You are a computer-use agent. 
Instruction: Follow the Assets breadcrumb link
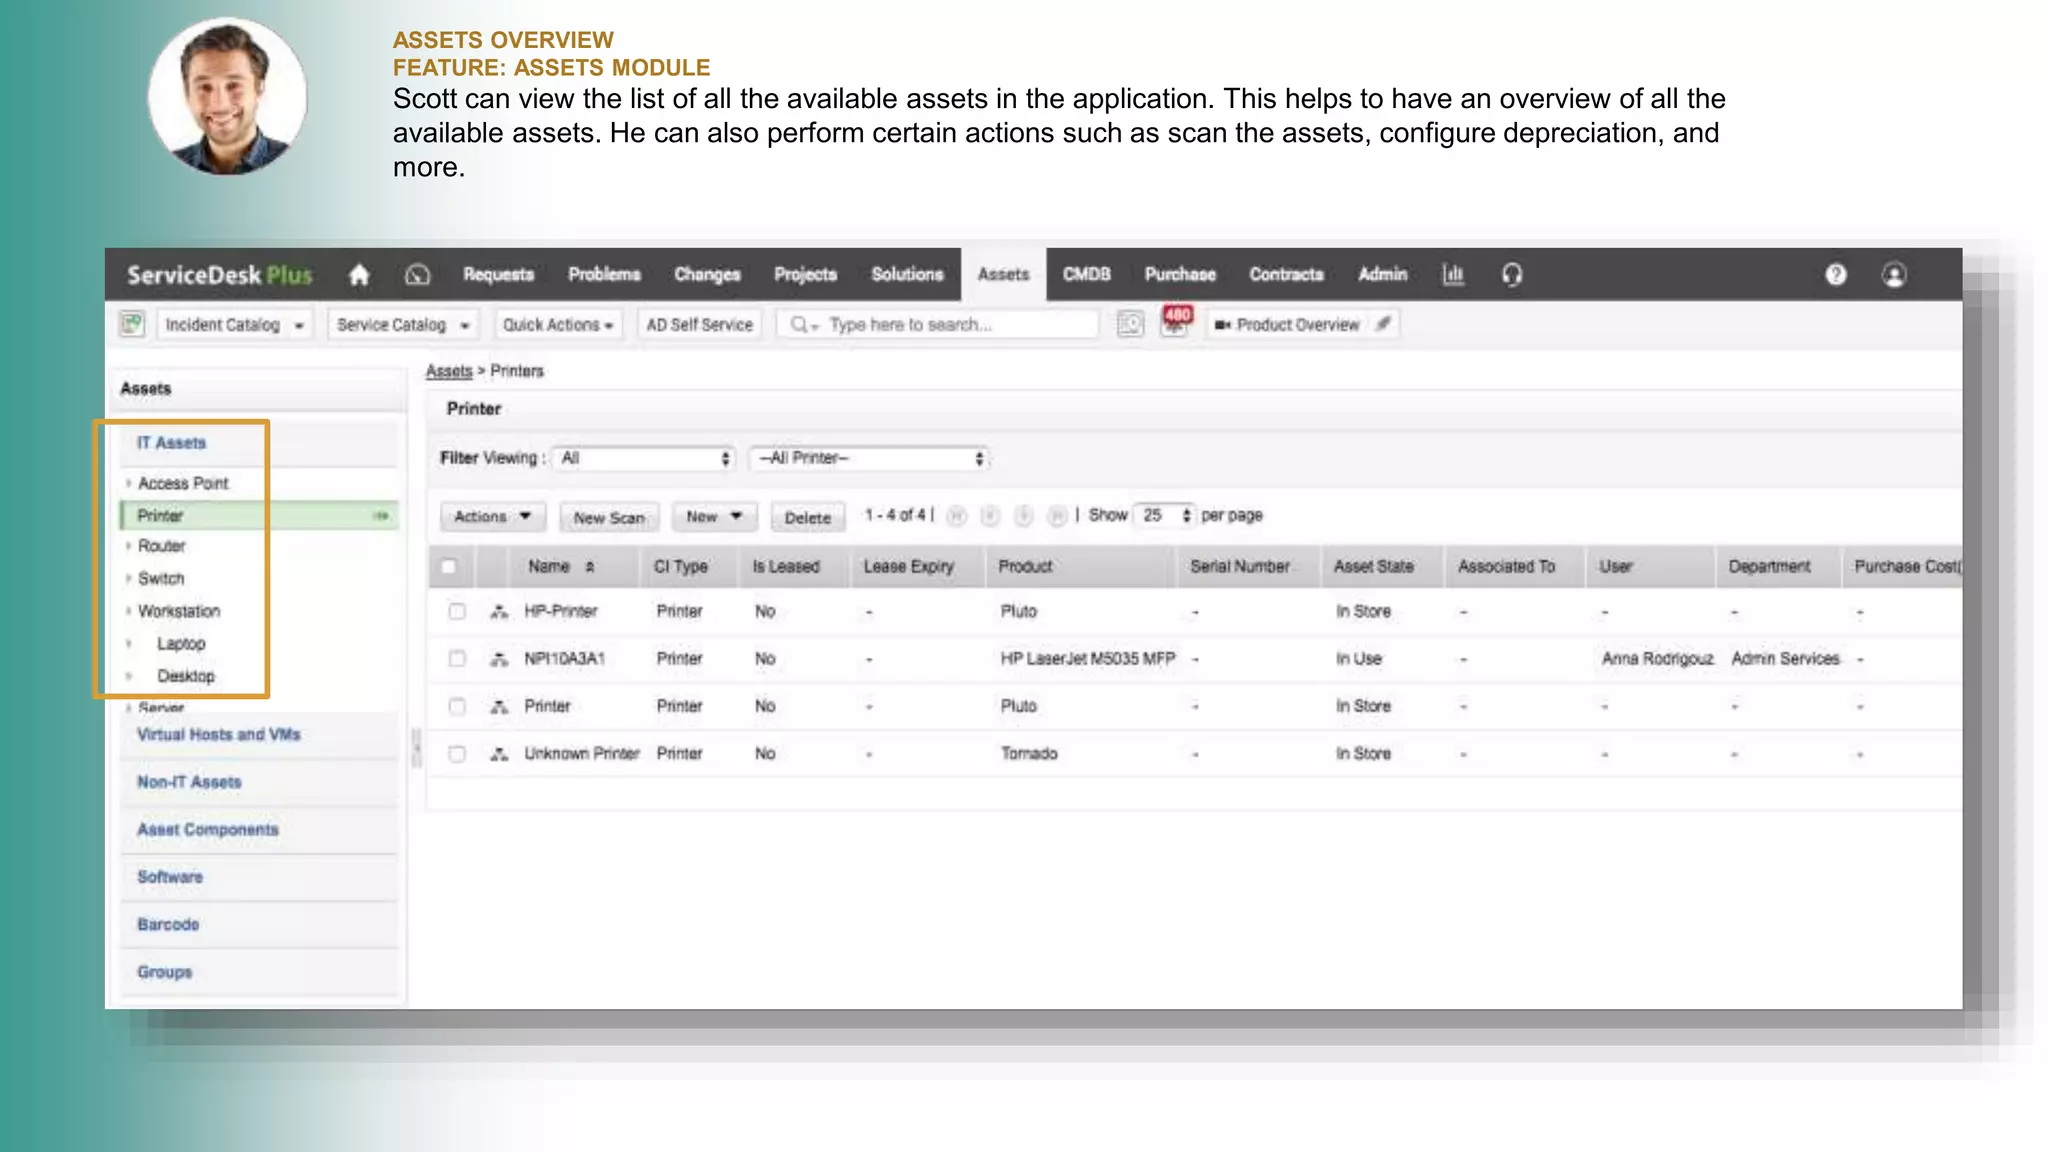click(x=449, y=371)
